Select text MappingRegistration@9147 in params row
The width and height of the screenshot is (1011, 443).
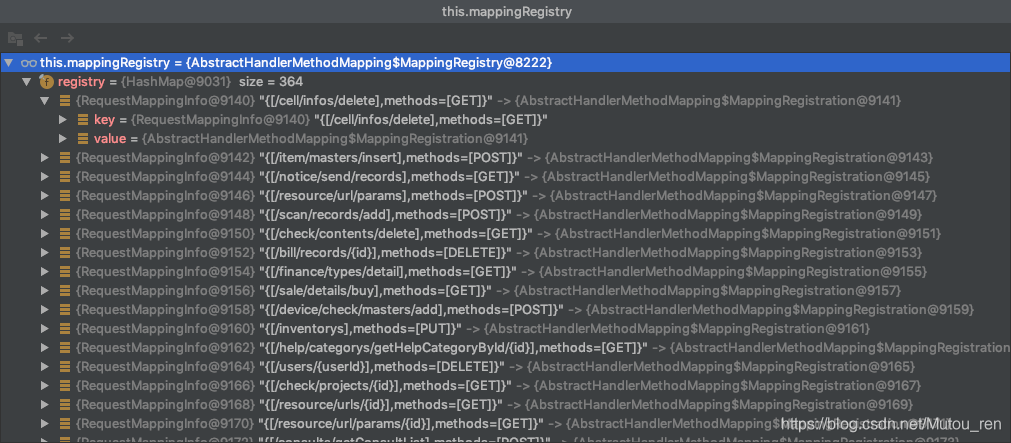pyautogui.click(x=743, y=195)
